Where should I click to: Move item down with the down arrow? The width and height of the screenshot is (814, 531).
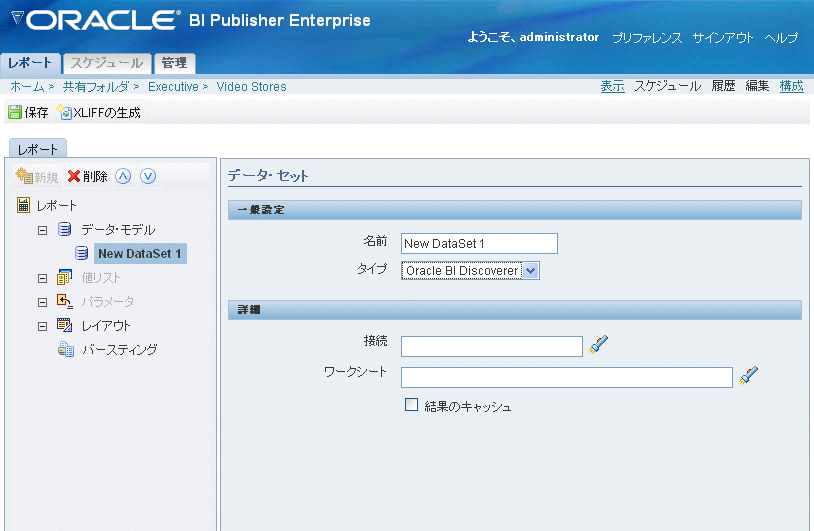click(x=148, y=176)
